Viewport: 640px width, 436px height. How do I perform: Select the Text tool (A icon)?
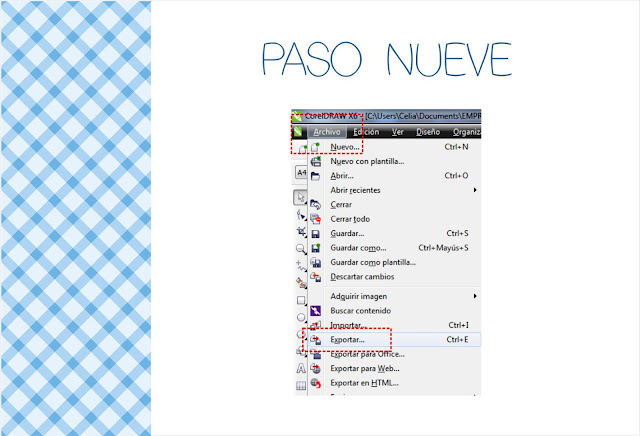301,369
